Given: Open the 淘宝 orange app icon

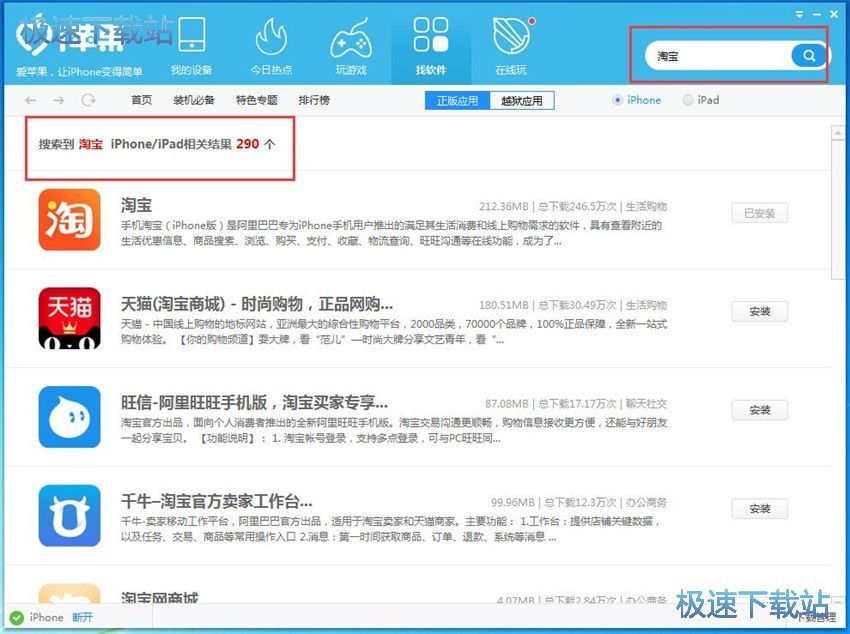Looking at the screenshot, I should [69, 219].
